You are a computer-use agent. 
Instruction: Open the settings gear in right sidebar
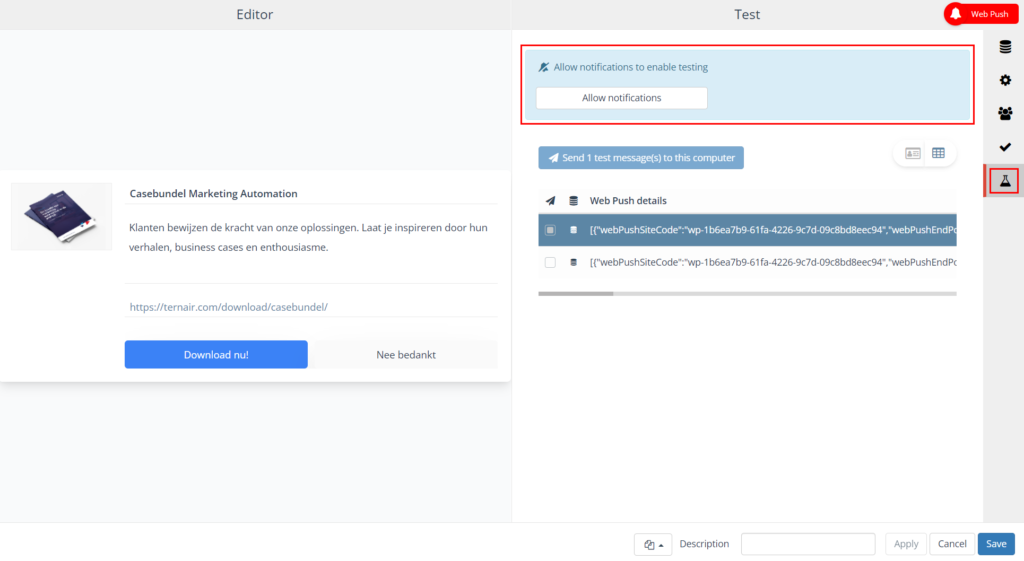click(1005, 80)
